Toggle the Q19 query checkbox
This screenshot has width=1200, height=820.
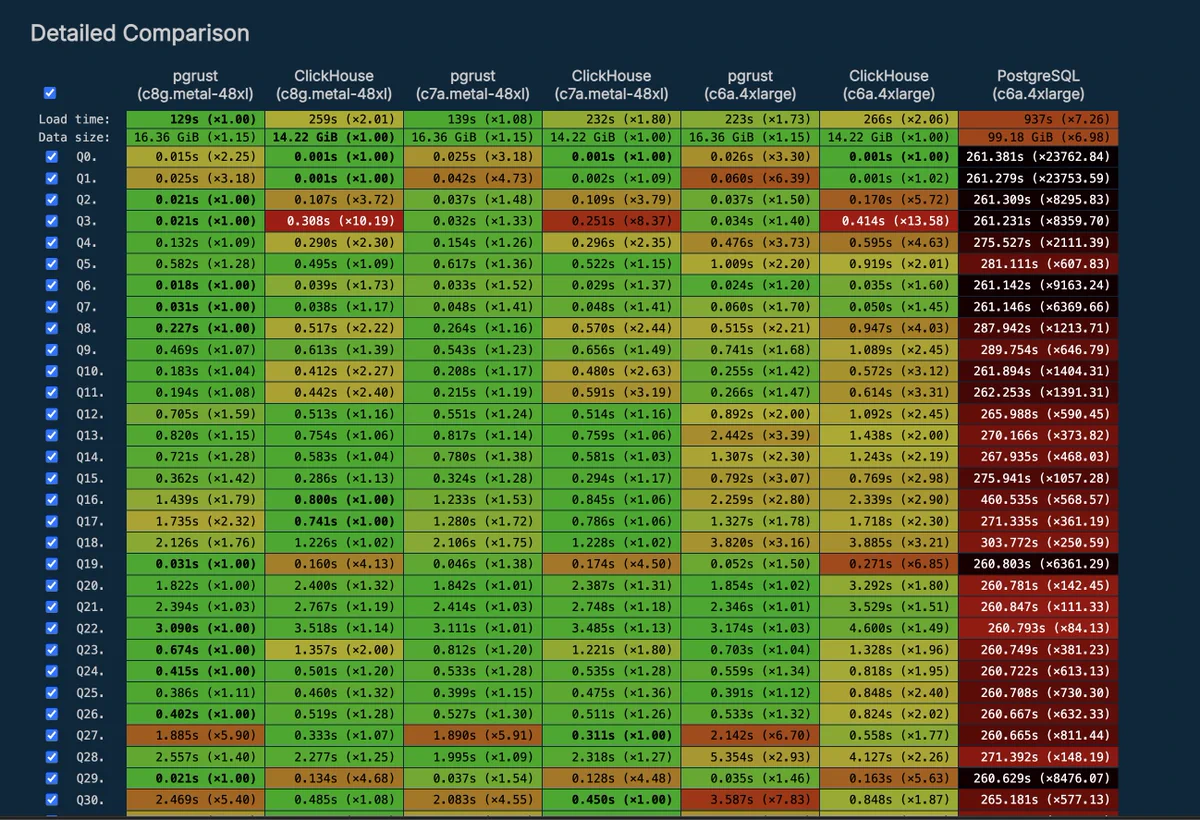point(51,563)
